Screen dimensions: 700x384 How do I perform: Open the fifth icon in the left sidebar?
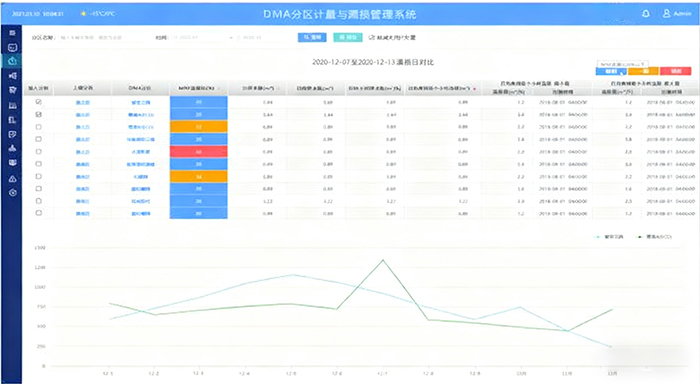[x=12, y=90]
